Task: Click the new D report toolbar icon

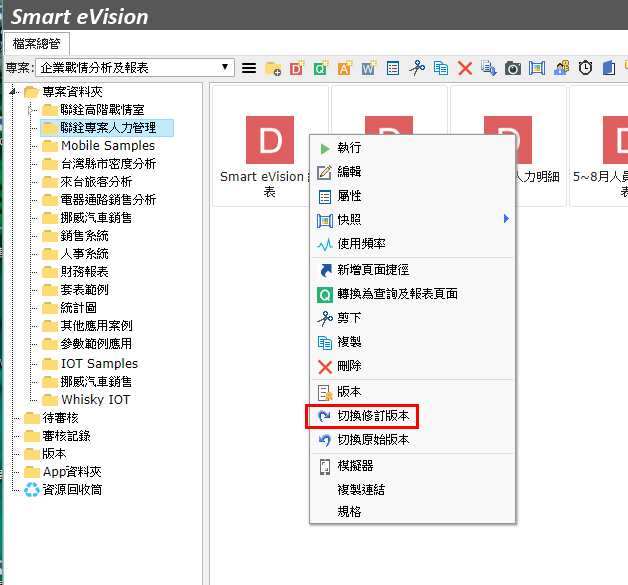Action: (x=297, y=68)
